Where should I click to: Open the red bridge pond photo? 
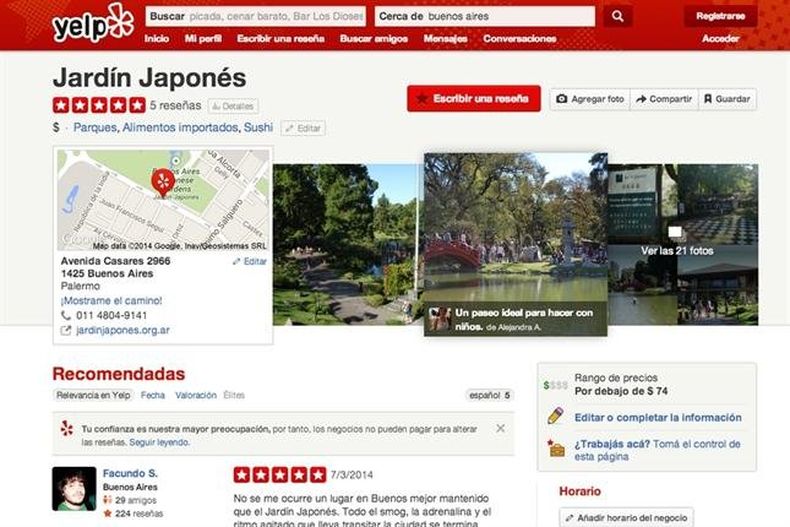click(515, 244)
